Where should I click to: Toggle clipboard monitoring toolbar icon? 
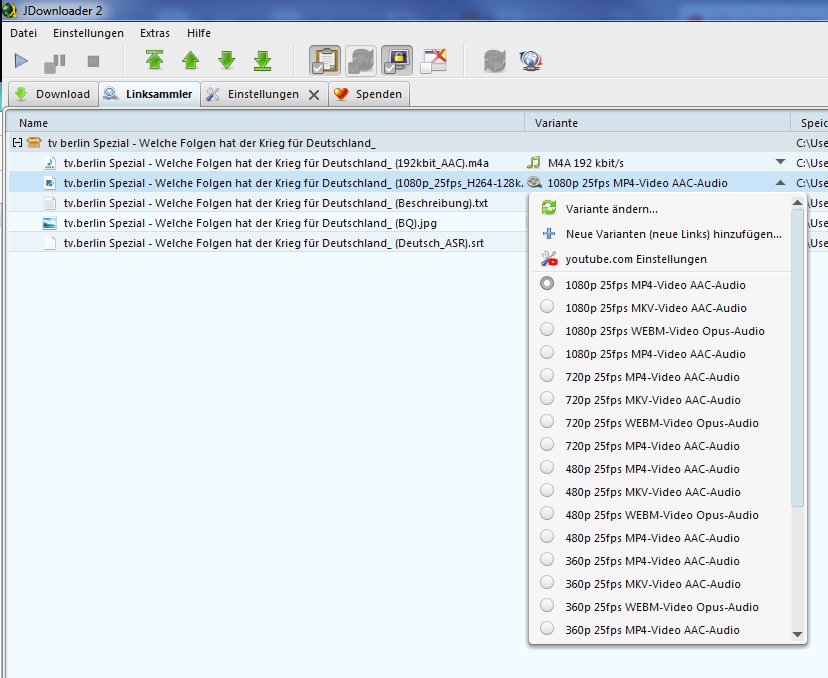tap(325, 61)
